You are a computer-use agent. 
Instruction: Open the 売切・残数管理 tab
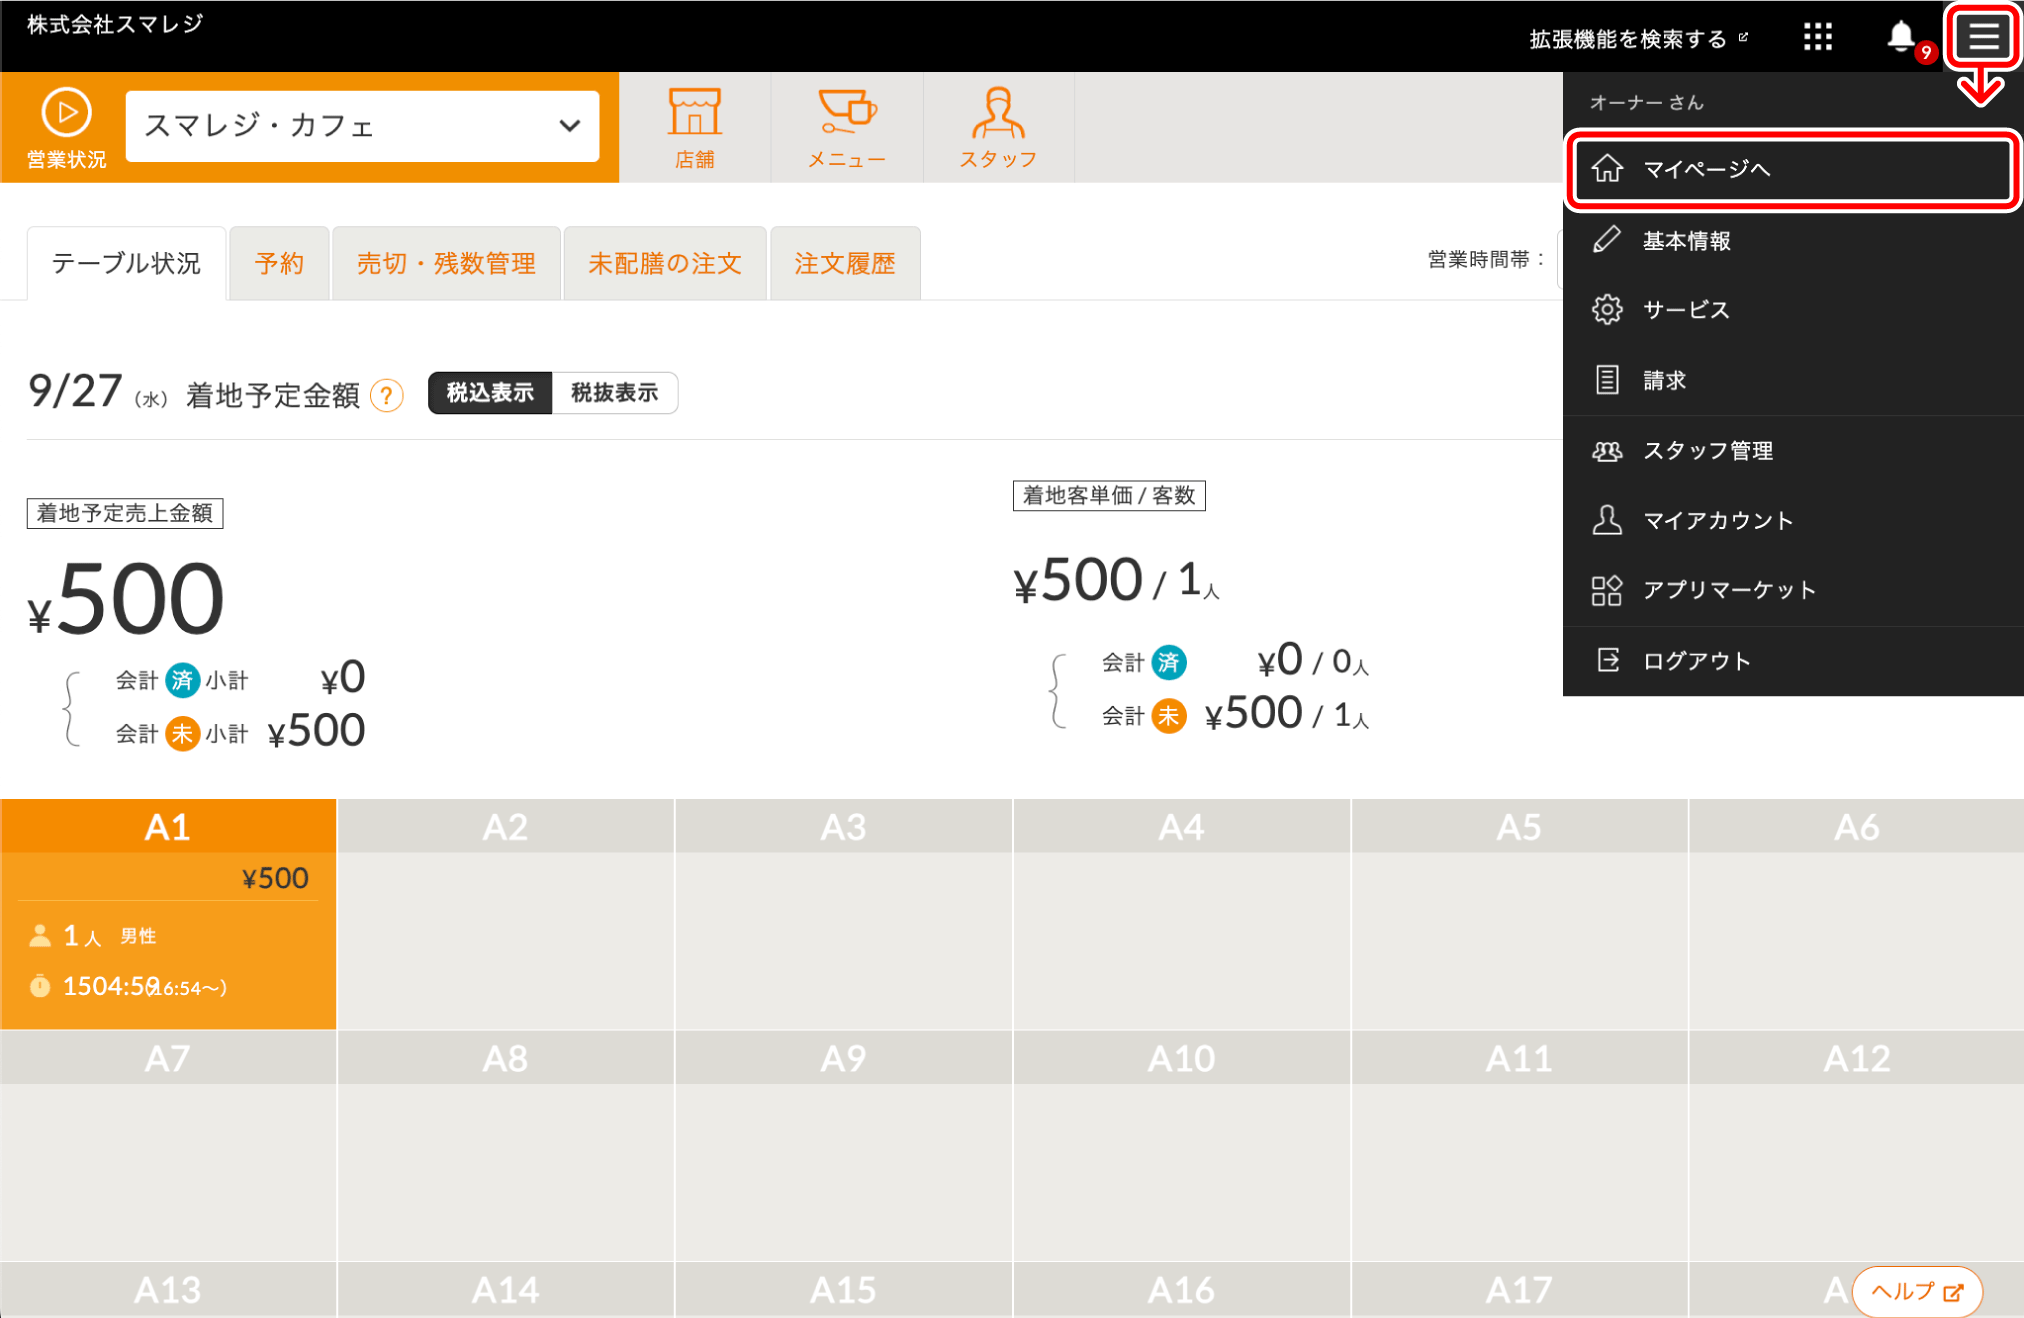click(446, 264)
